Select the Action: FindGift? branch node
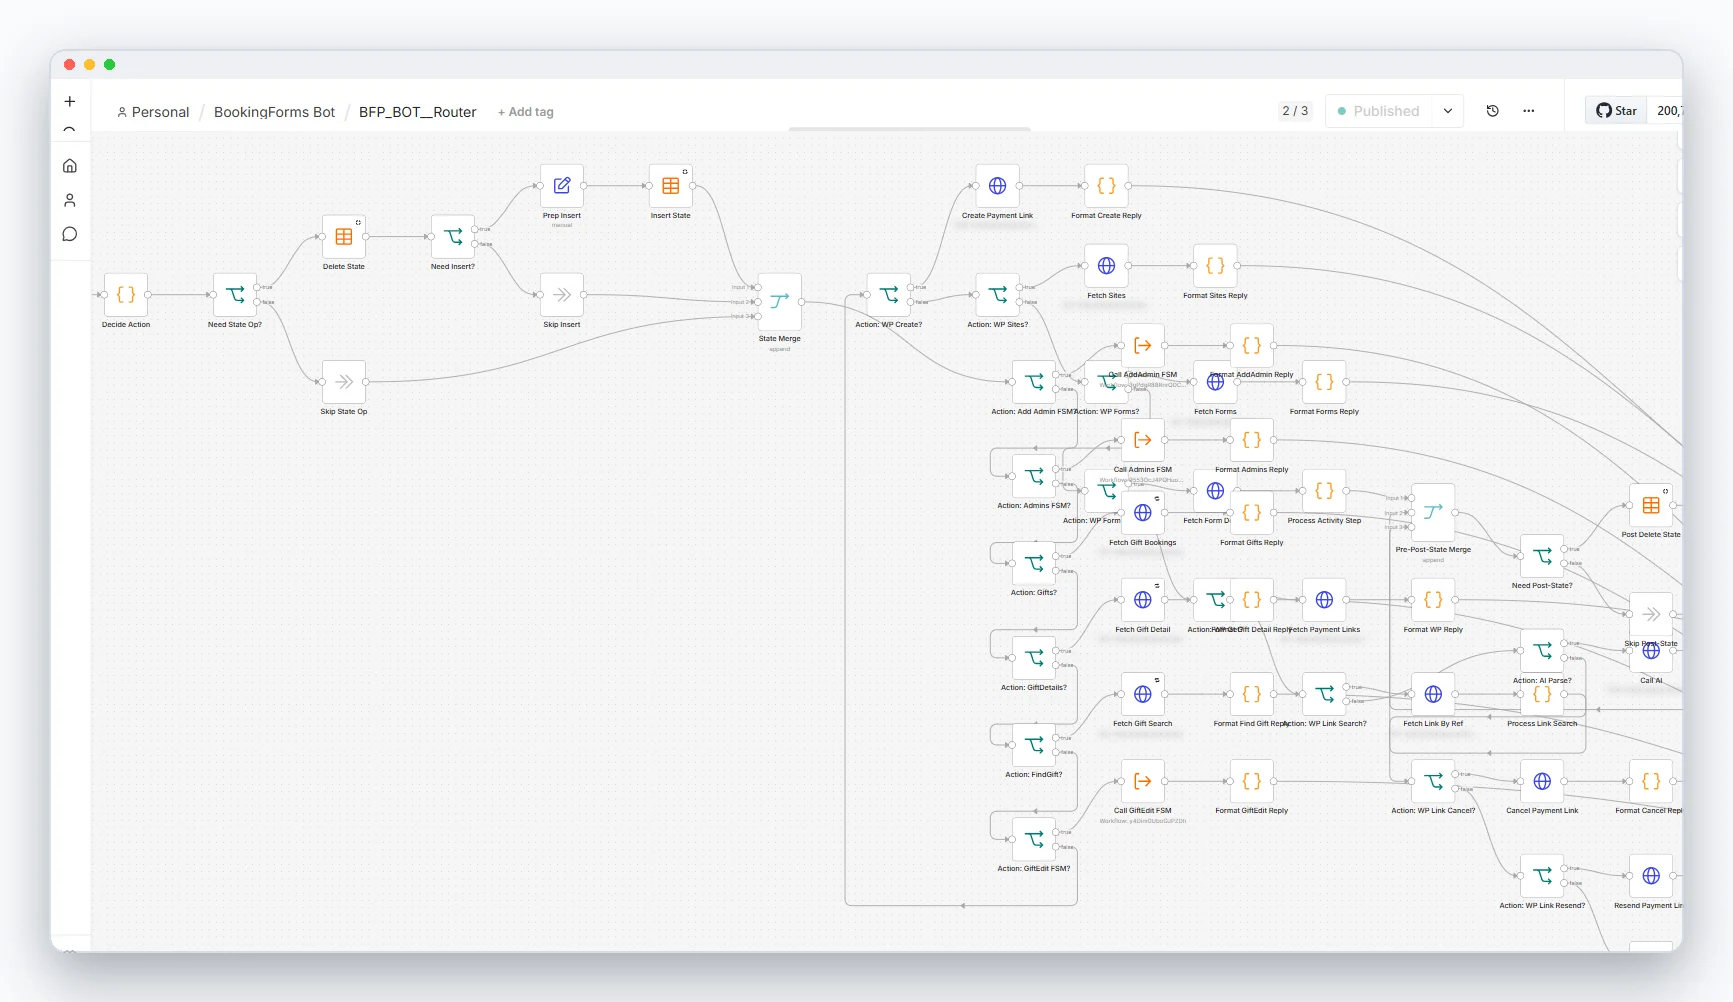 (x=1034, y=745)
